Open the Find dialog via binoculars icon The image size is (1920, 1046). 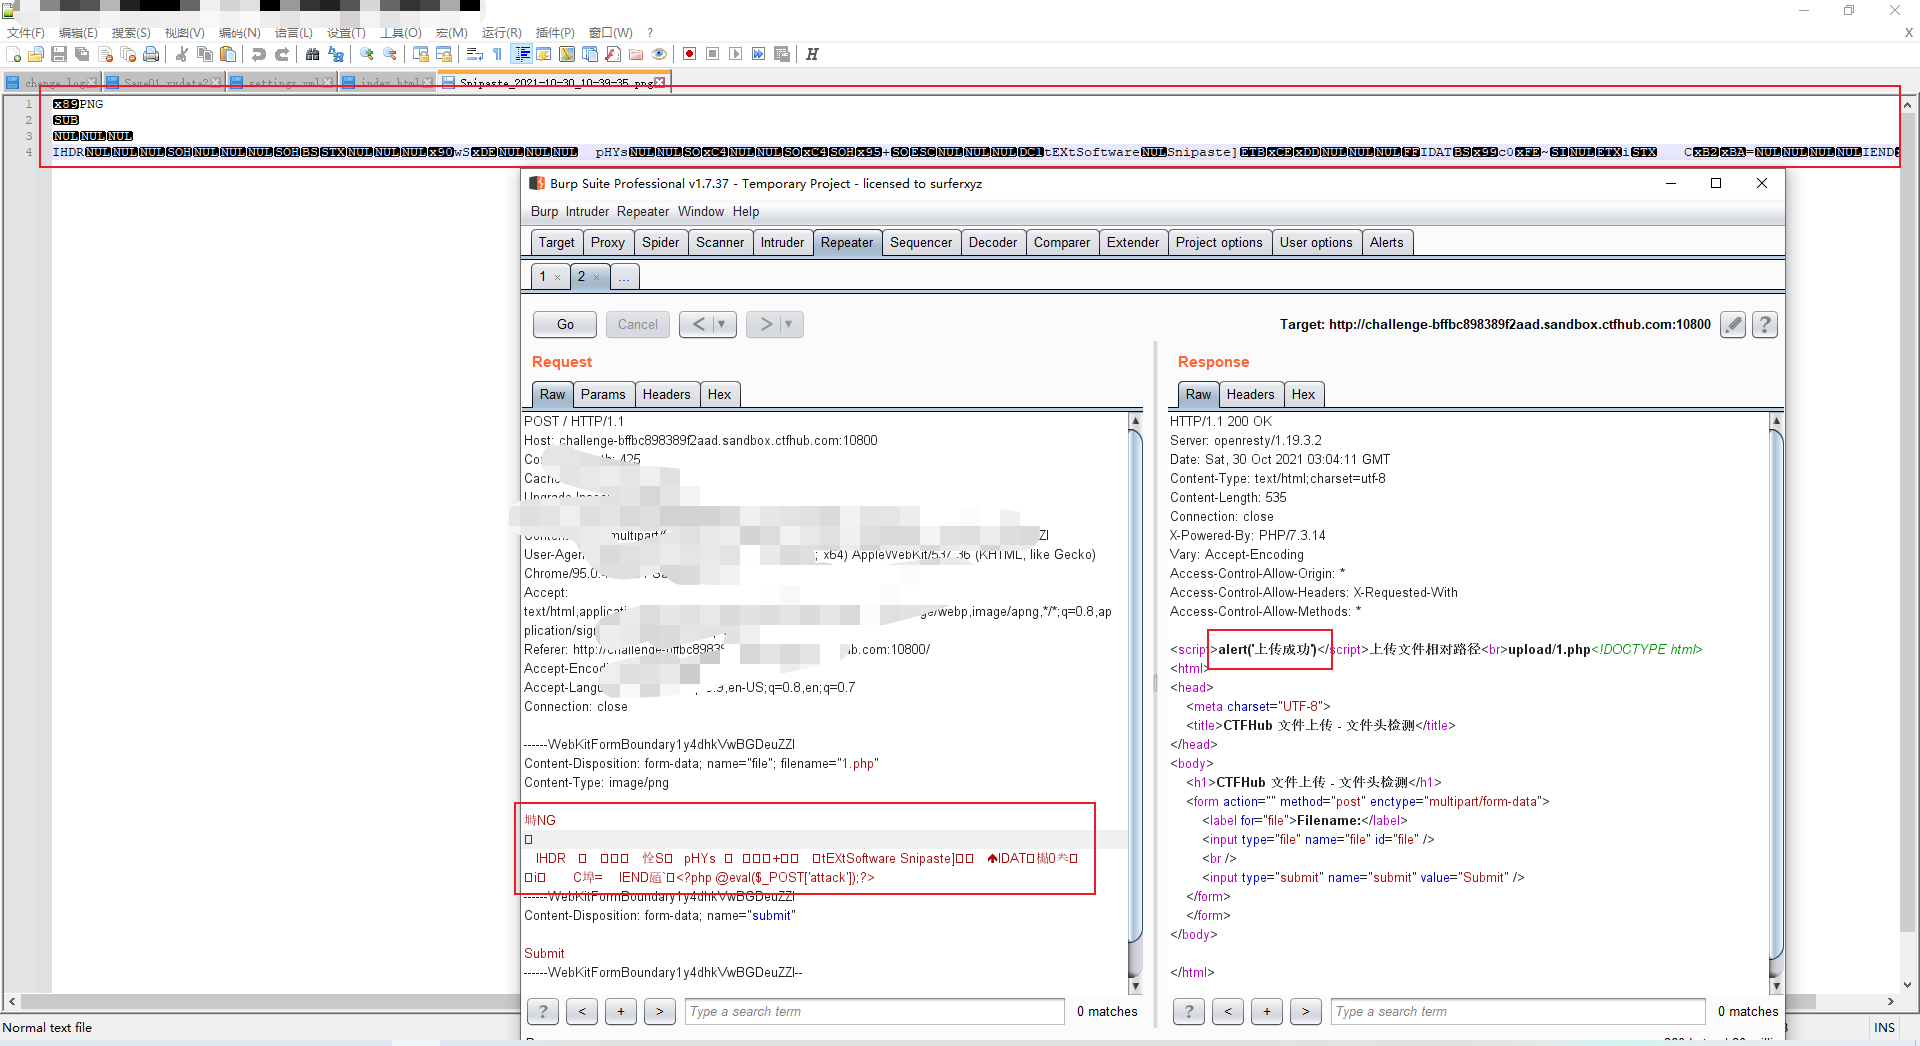[314, 54]
